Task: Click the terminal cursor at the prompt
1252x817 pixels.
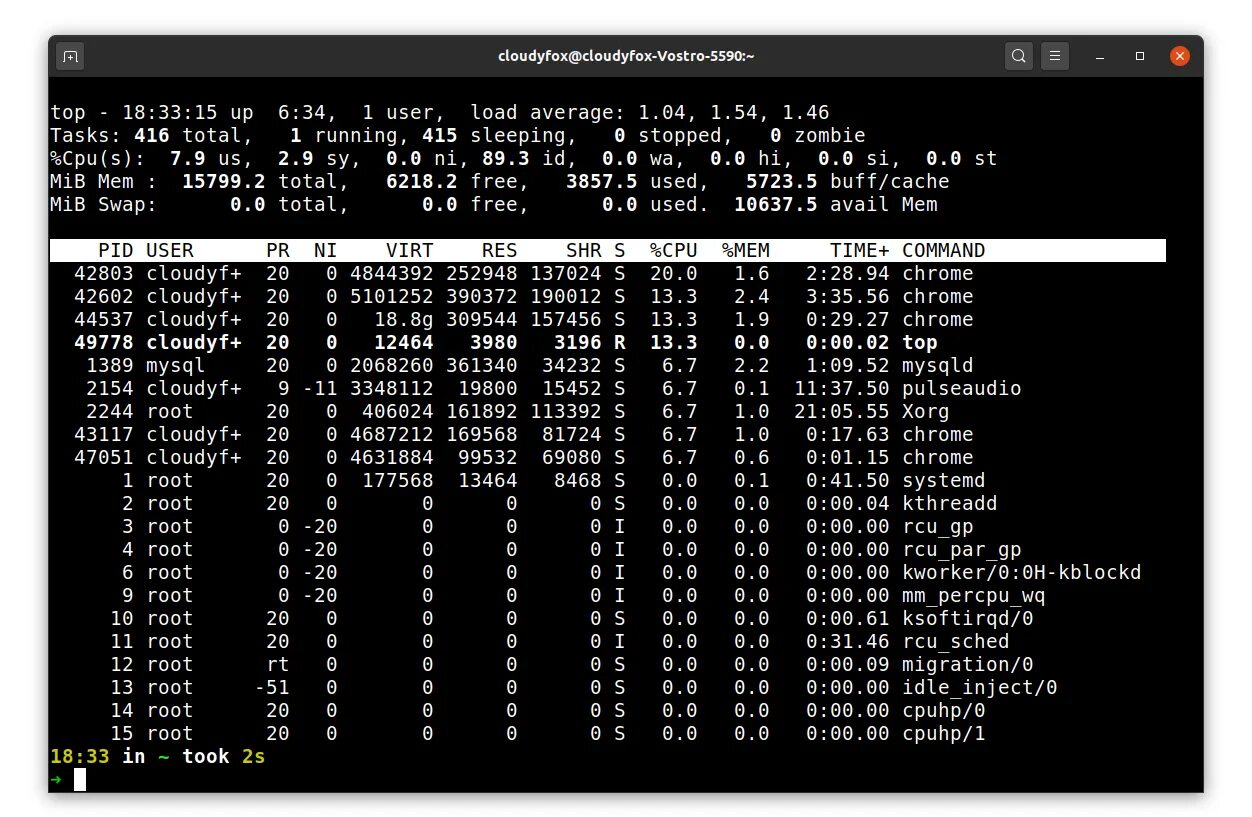Action: coord(80,779)
